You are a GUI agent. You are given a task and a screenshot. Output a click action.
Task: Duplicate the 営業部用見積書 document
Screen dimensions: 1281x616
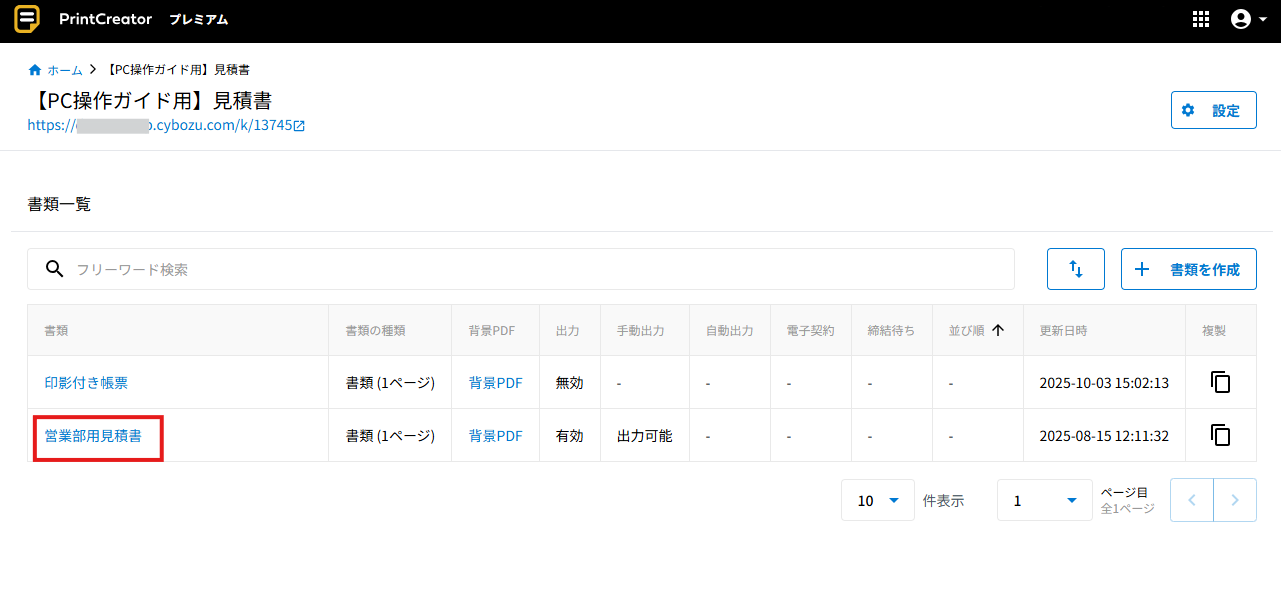(1220, 436)
